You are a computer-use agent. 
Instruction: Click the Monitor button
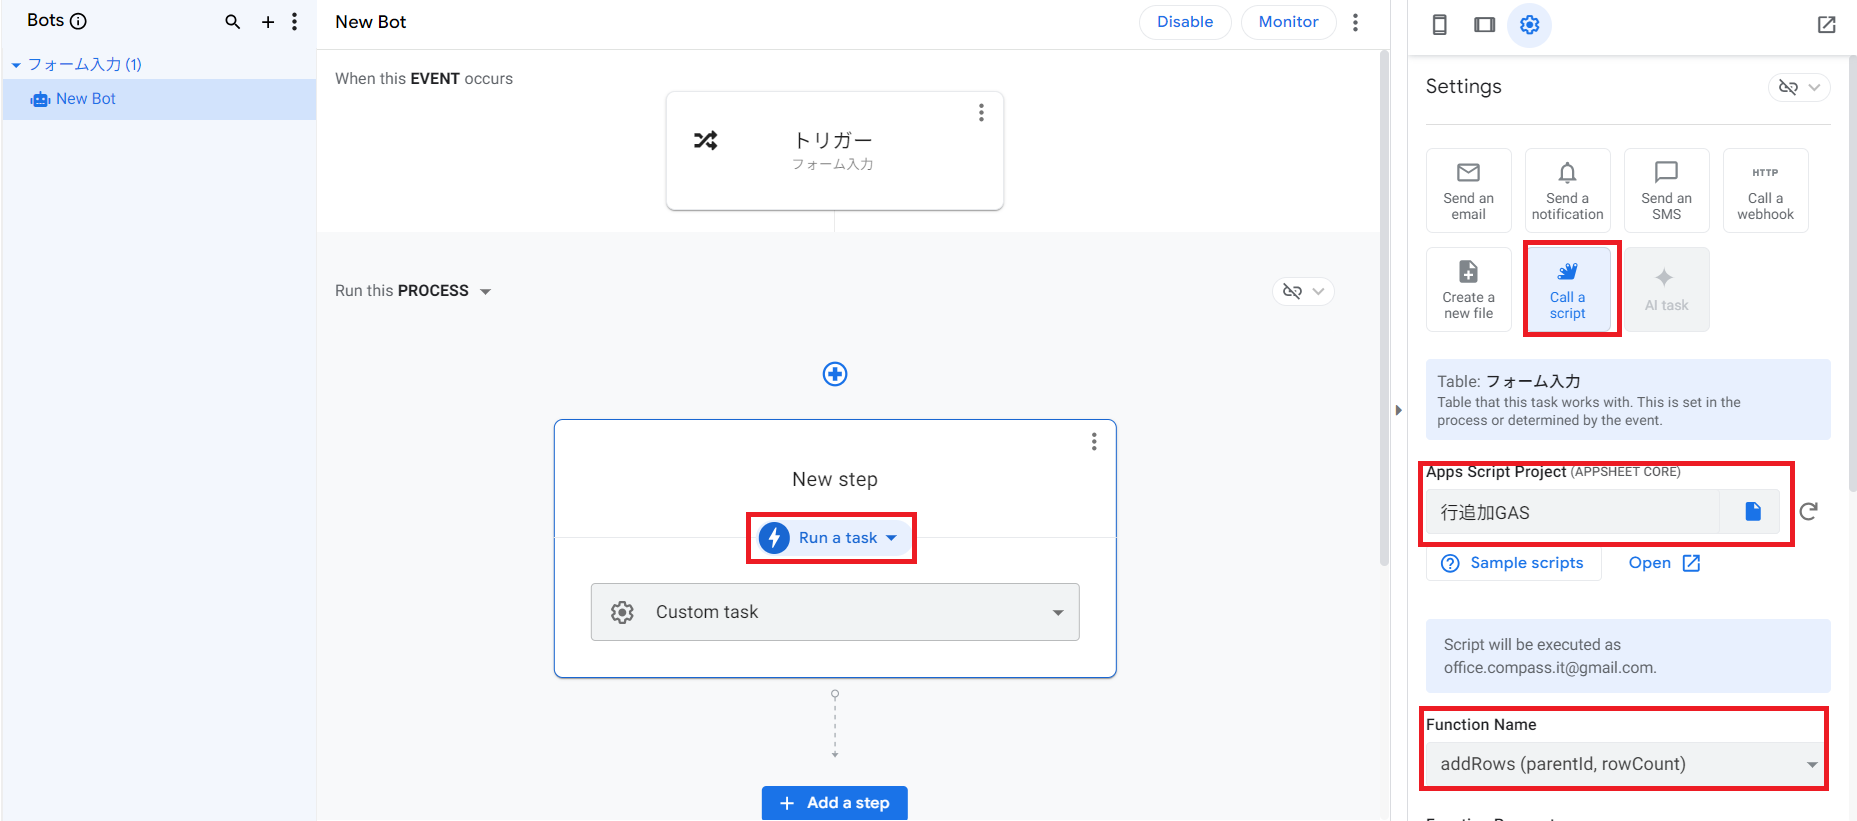[x=1288, y=22]
